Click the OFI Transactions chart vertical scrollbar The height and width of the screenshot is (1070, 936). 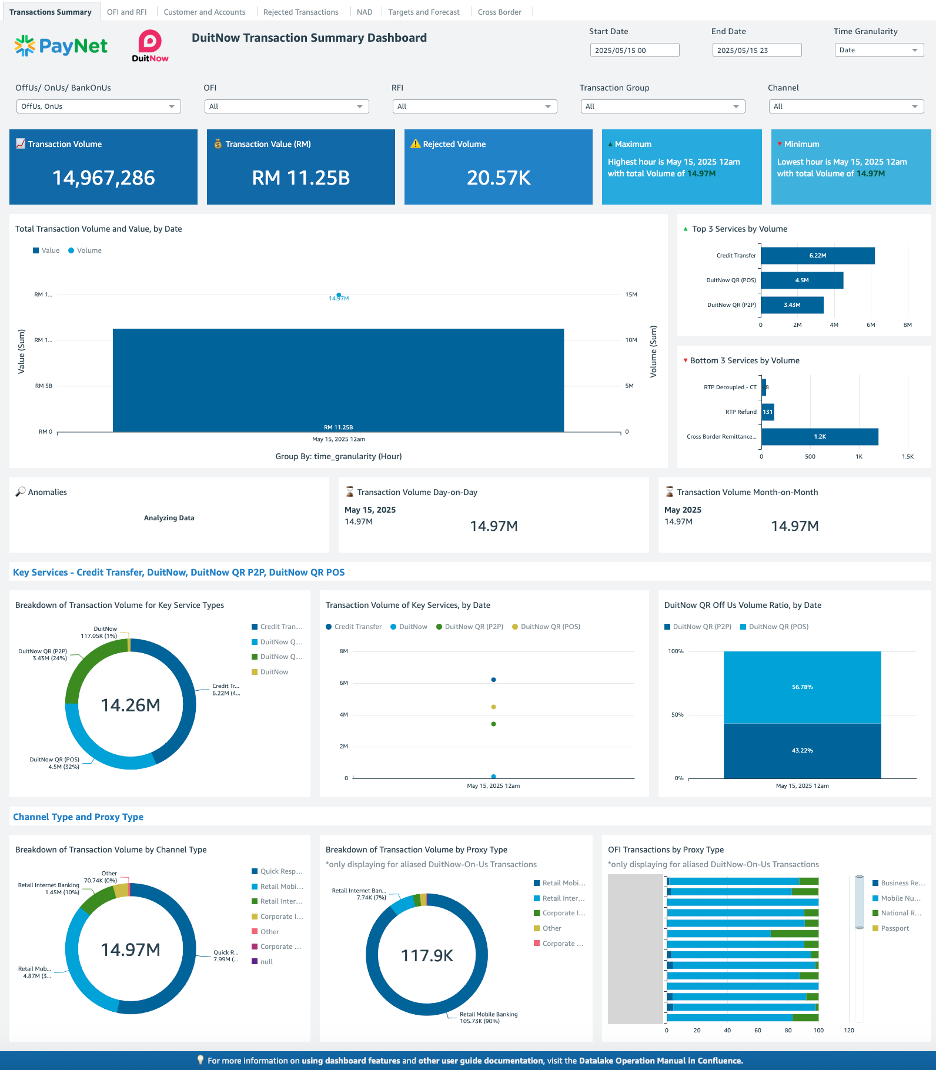[x=857, y=905]
